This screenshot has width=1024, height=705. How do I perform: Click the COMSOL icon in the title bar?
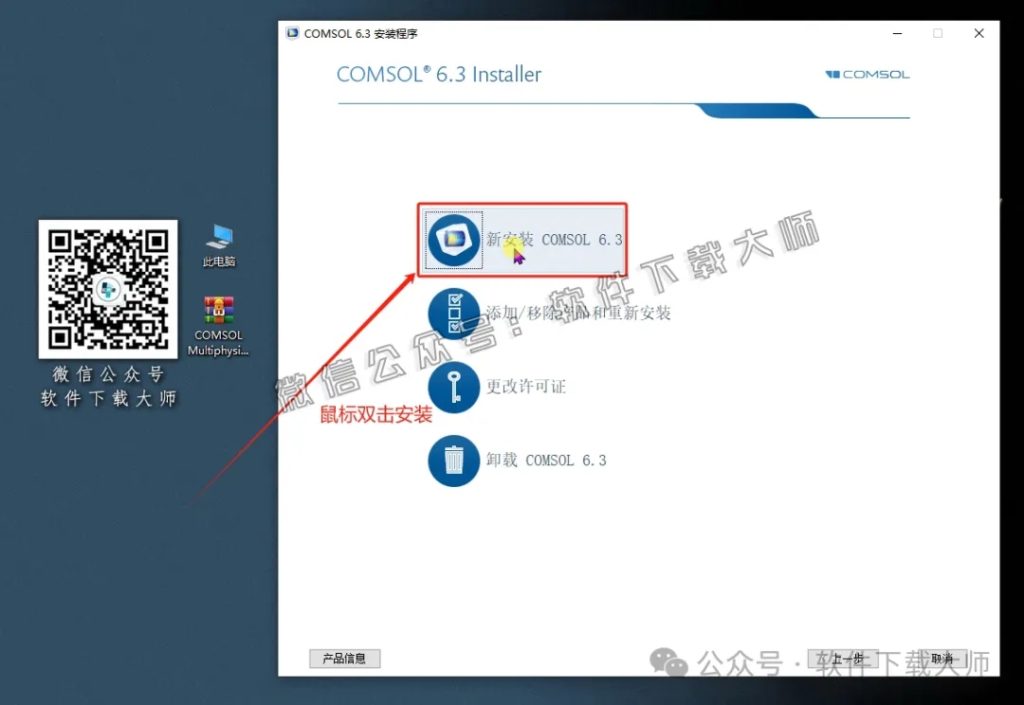pyautogui.click(x=291, y=33)
